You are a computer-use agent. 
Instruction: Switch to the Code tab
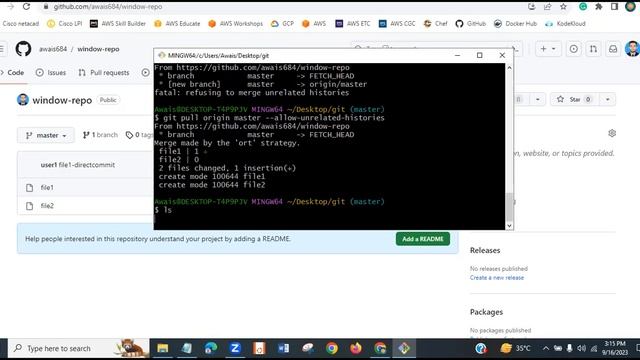(x=12, y=73)
